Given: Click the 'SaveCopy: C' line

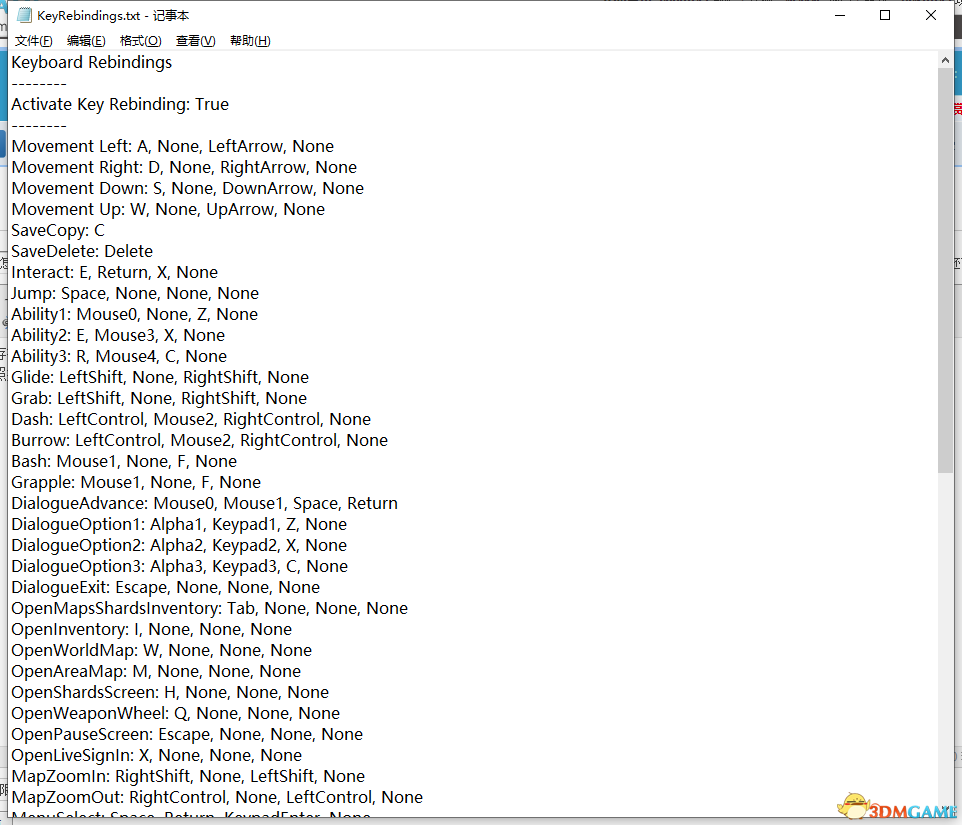Looking at the screenshot, I should pyautogui.click(x=58, y=230).
